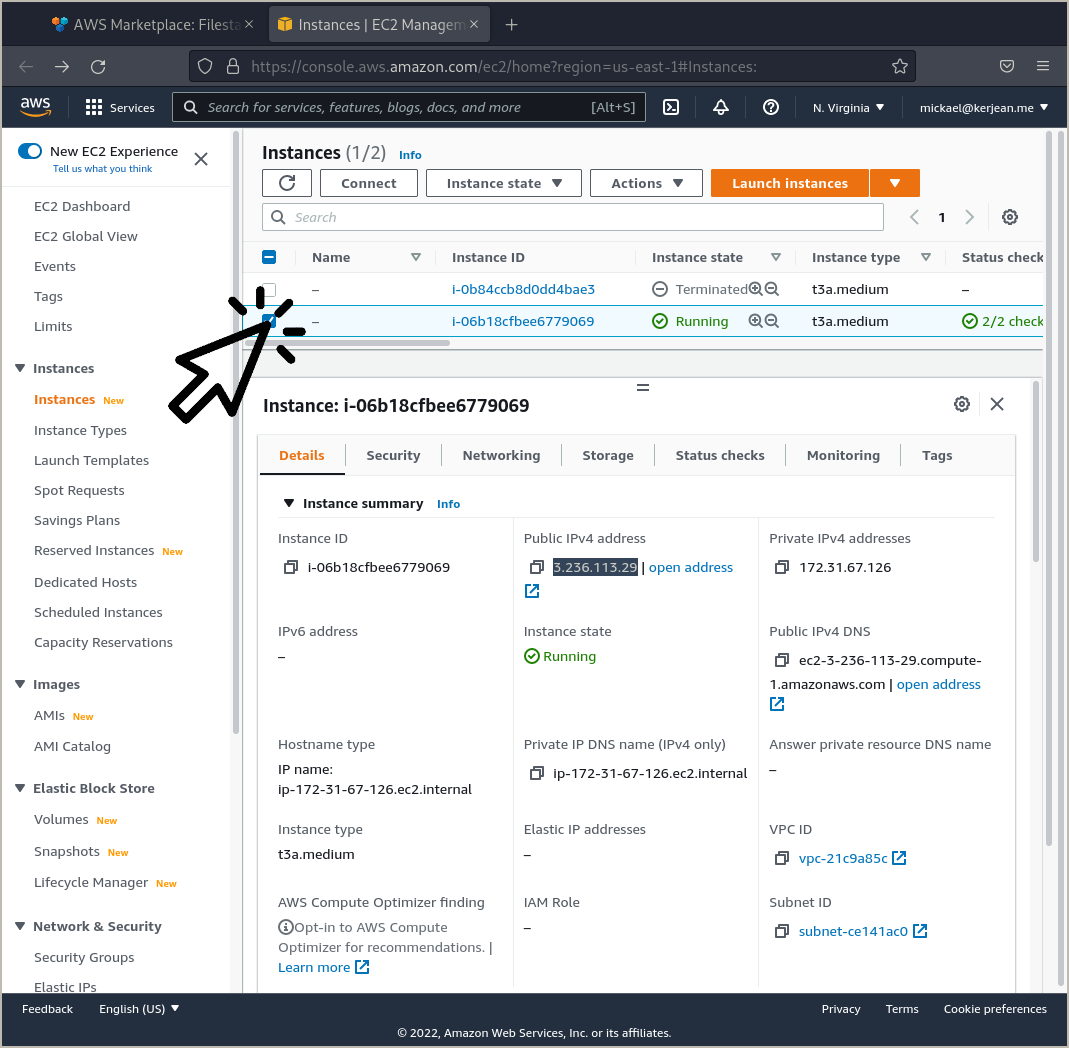
Task: Click the Launch instances button
Action: point(789,183)
